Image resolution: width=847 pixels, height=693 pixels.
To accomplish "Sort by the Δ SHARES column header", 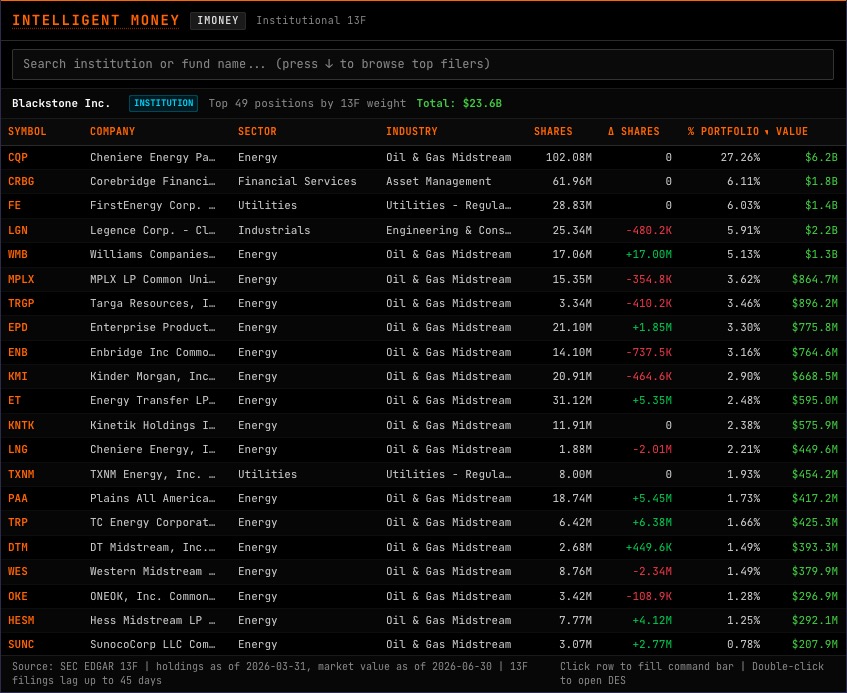I will coord(633,131).
